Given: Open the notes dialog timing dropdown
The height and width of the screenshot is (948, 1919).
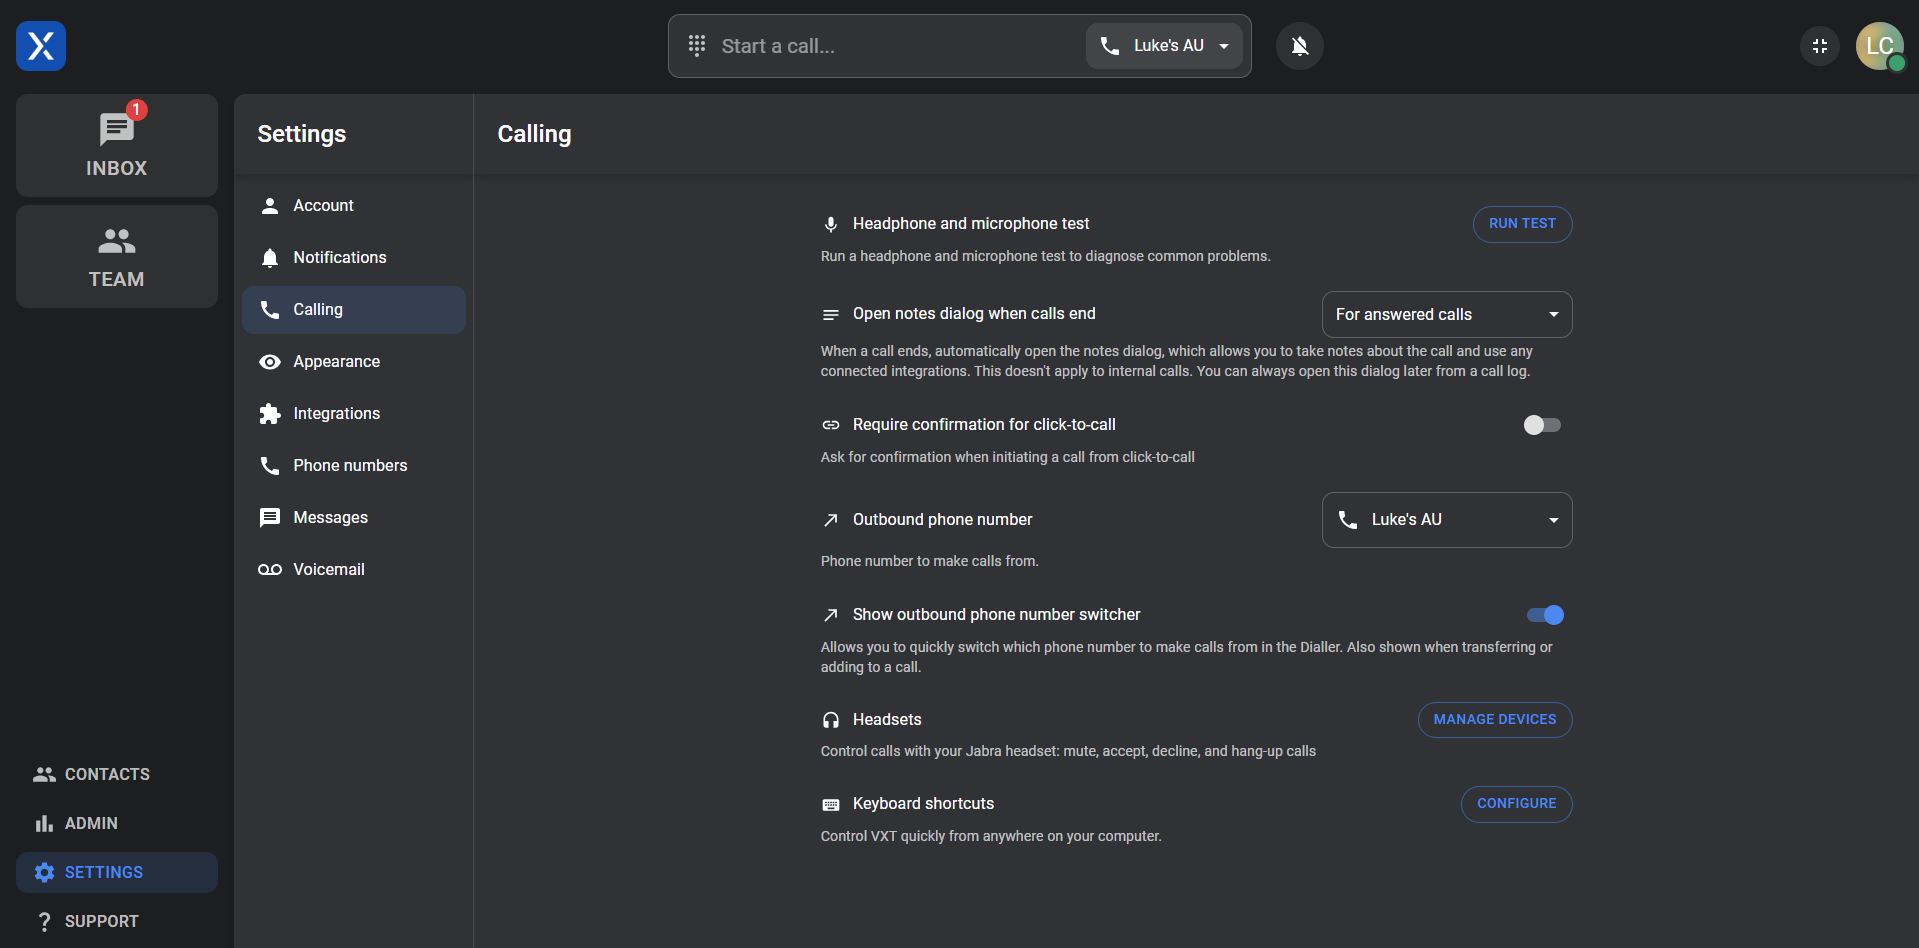Looking at the screenshot, I should click(1446, 314).
